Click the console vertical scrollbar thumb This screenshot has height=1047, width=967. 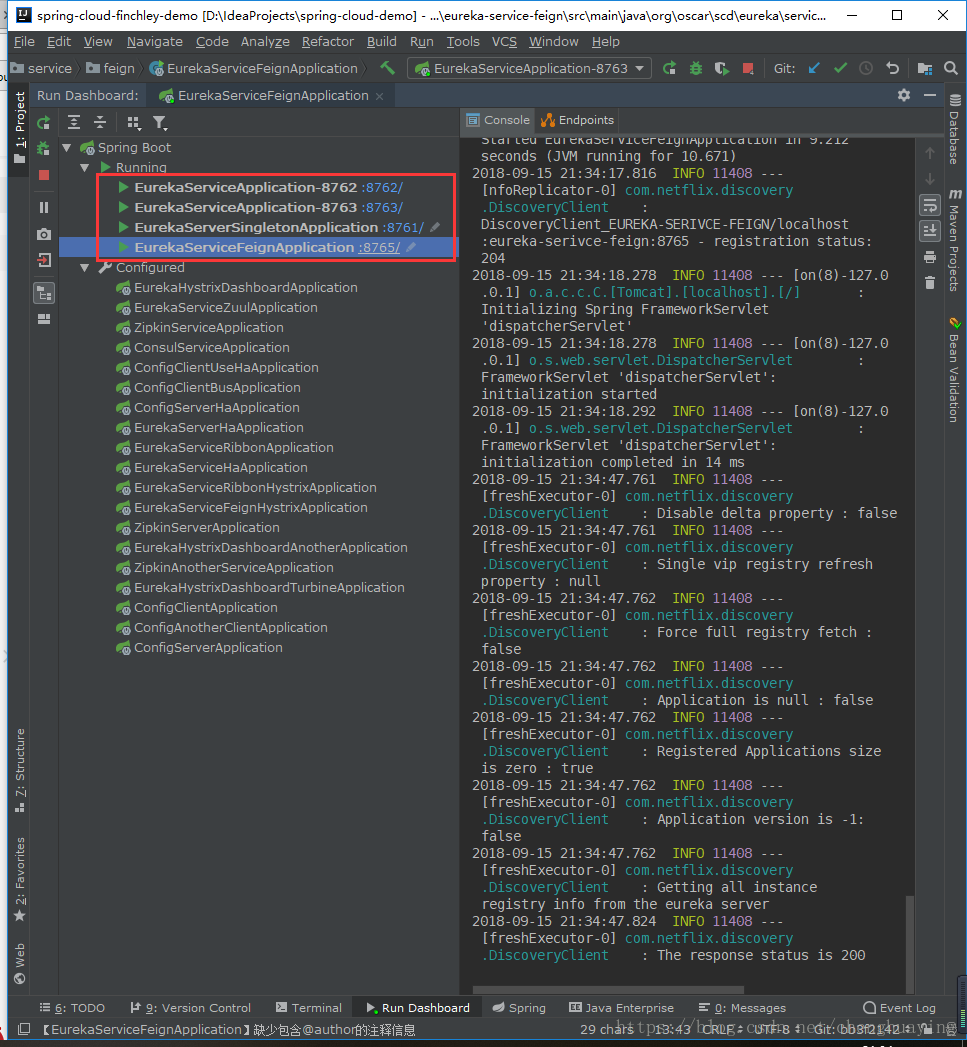point(910,944)
